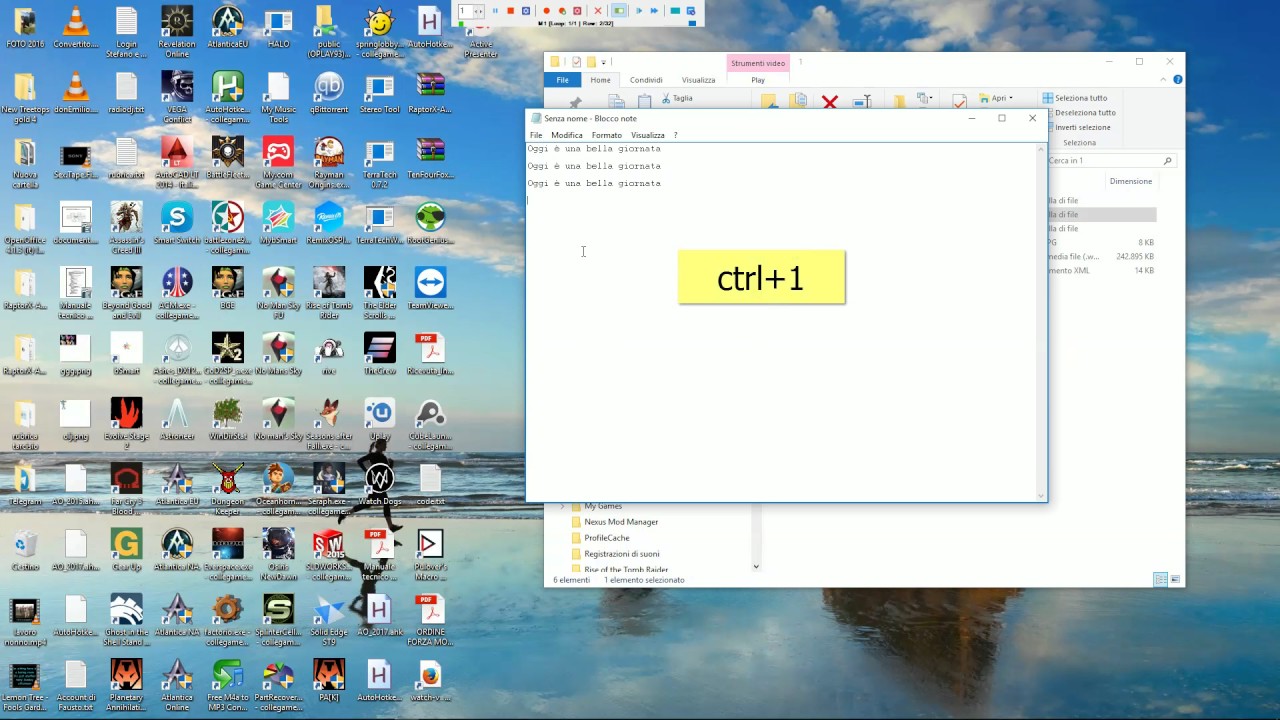Screen dimensions: 1280x720
Task: Click the red circle record button
Action: (546, 11)
